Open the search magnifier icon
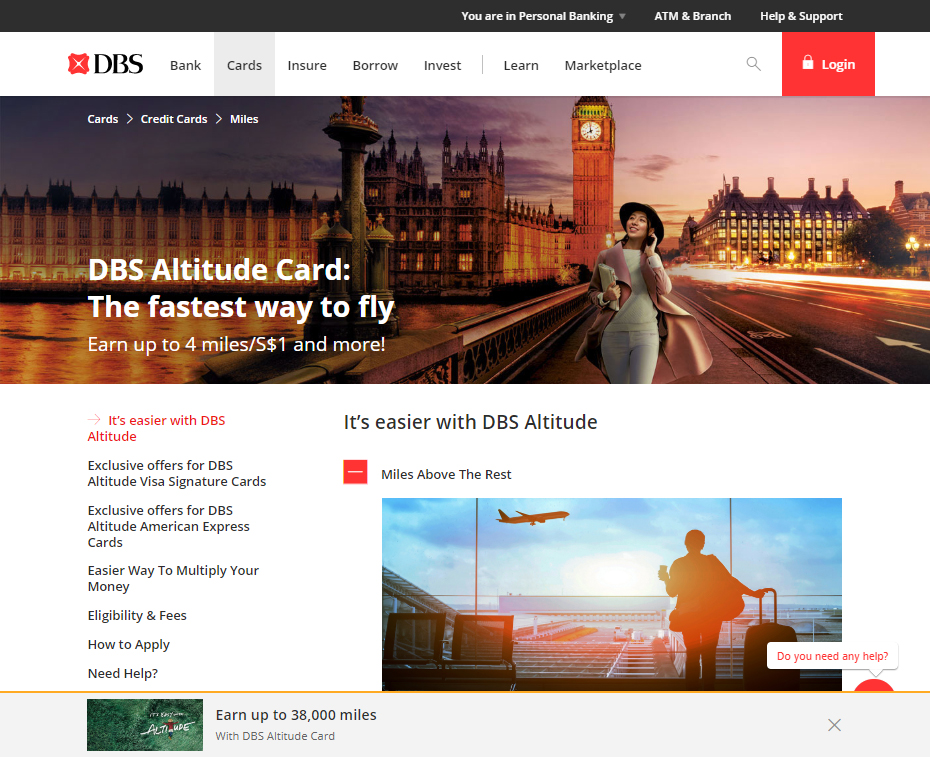Image resolution: width=930 pixels, height=757 pixels. (x=753, y=64)
